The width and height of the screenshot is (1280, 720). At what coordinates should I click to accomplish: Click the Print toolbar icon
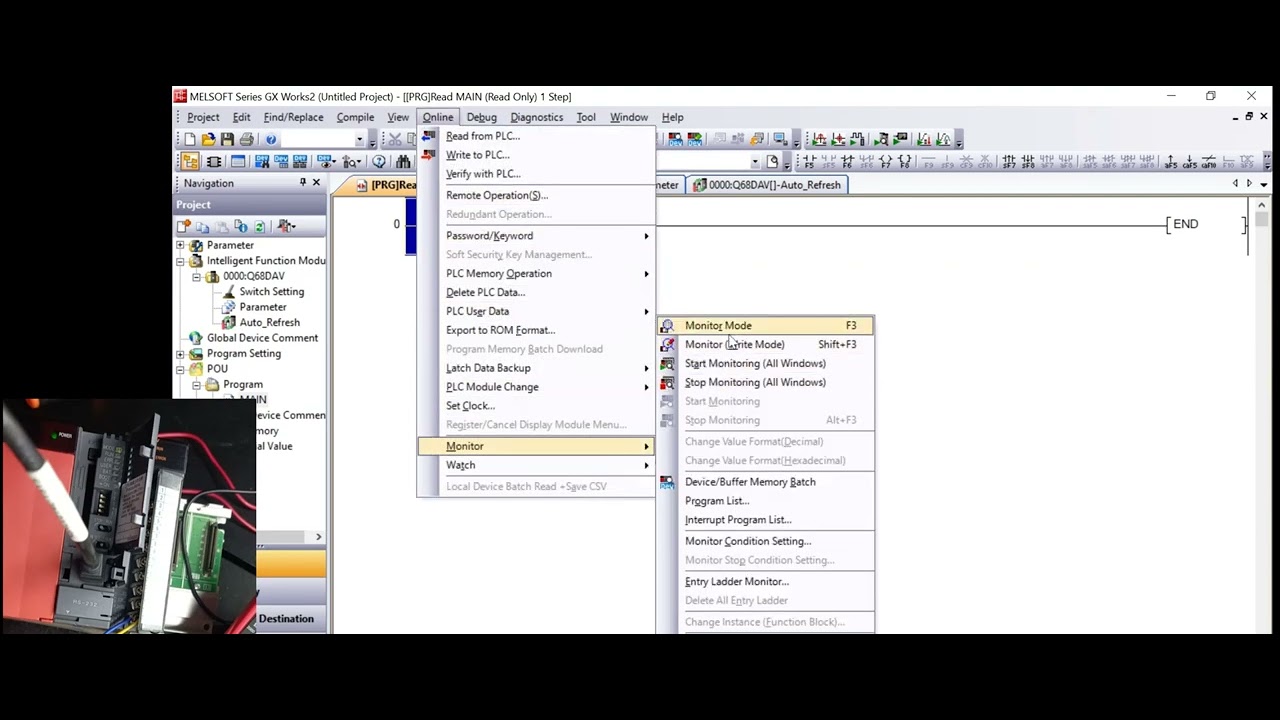(246, 139)
